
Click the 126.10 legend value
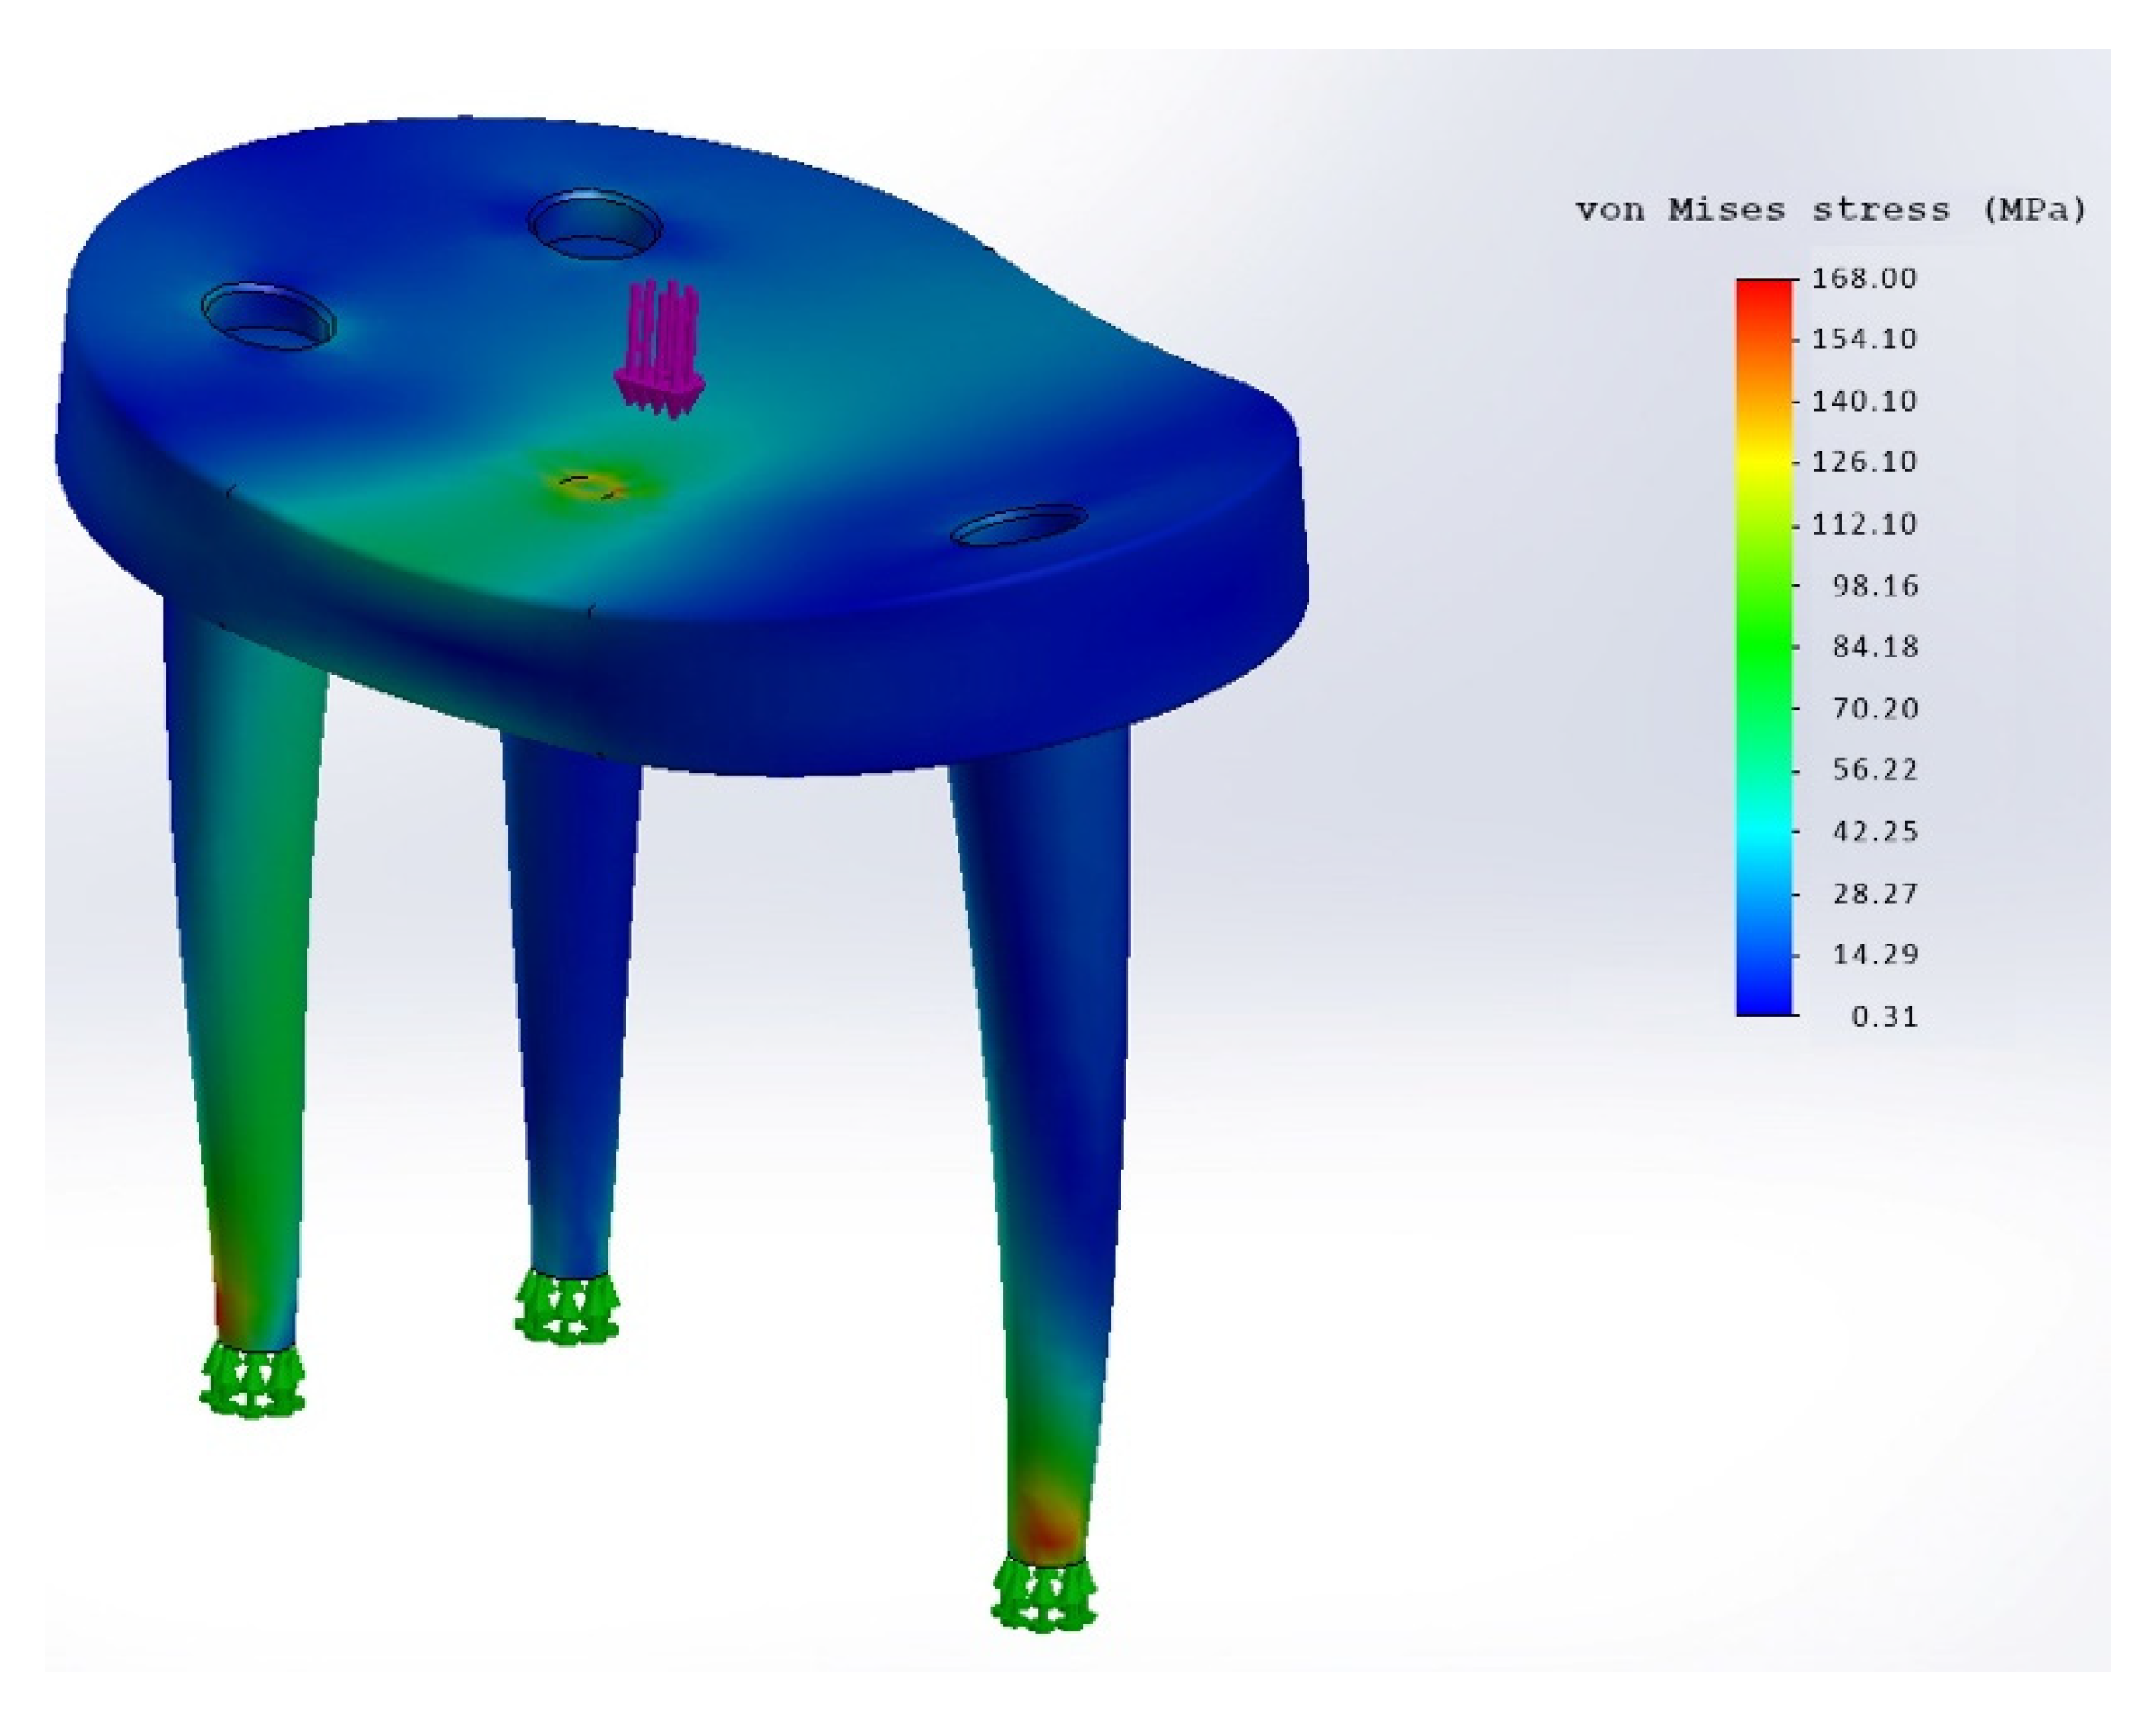(x=1864, y=462)
